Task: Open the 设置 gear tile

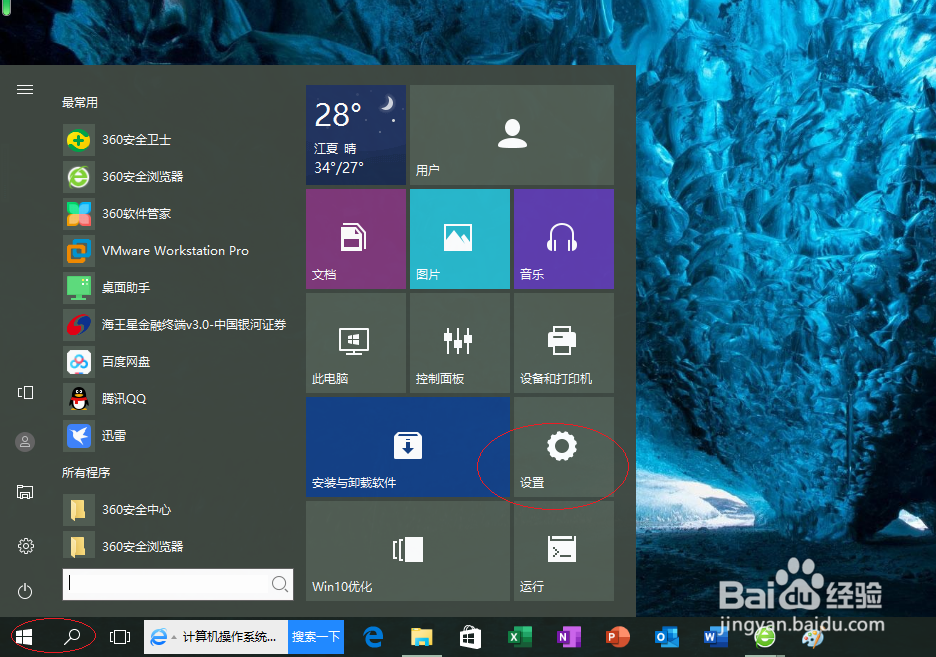Action: 564,447
